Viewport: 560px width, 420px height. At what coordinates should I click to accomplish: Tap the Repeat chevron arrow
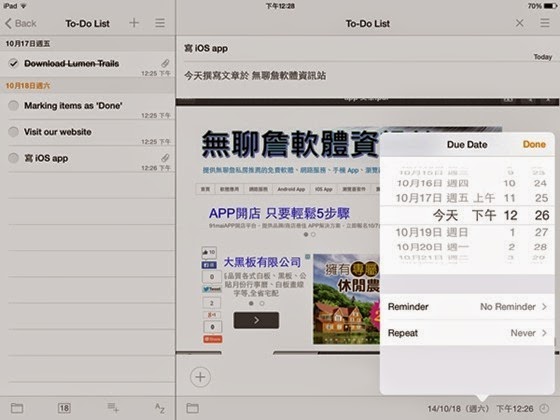click(x=544, y=333)
